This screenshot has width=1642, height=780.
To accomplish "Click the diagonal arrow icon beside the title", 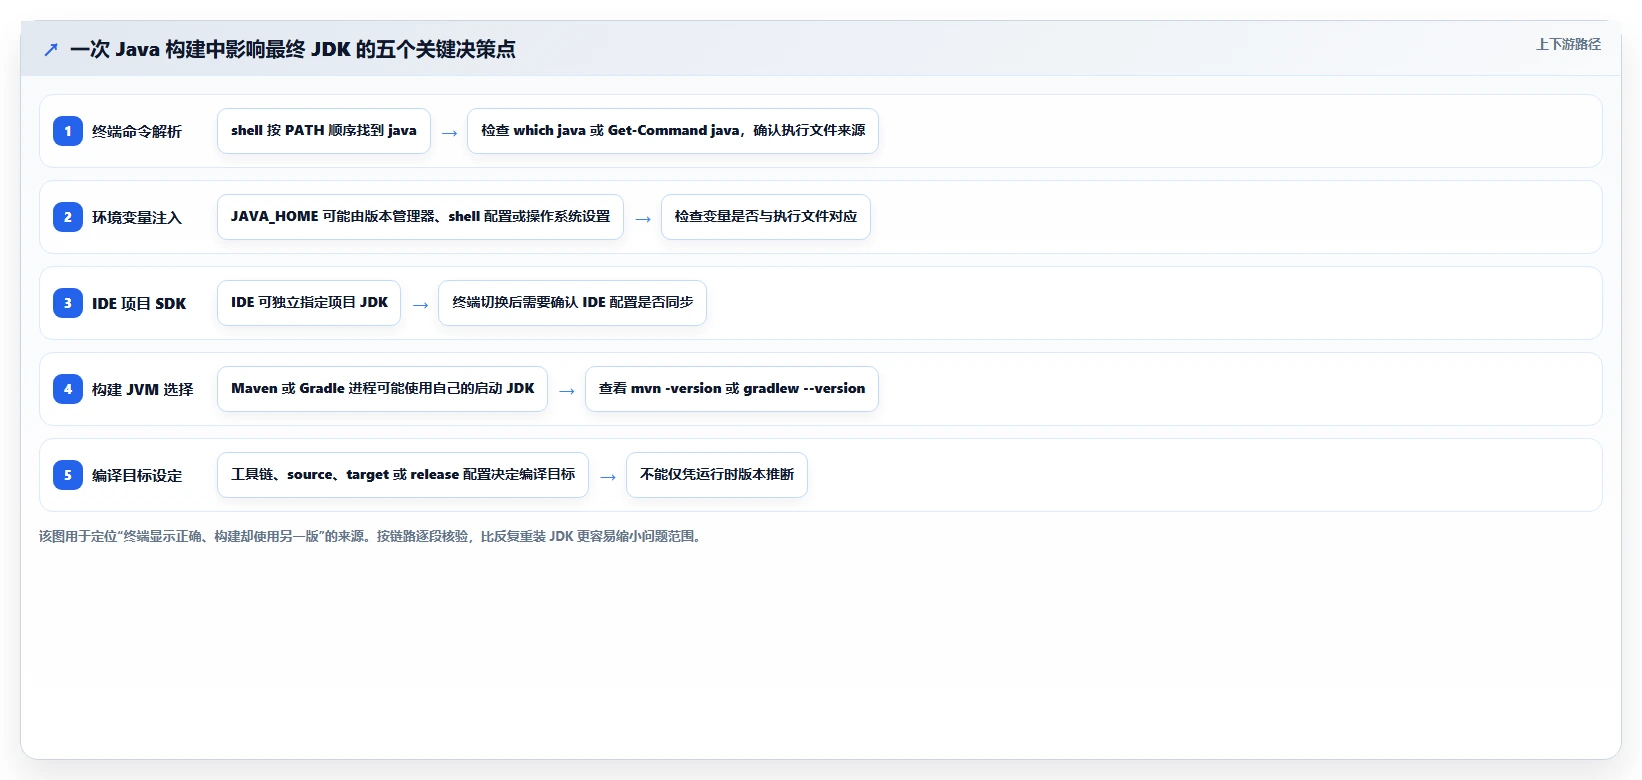I will [x=51, y=49].
